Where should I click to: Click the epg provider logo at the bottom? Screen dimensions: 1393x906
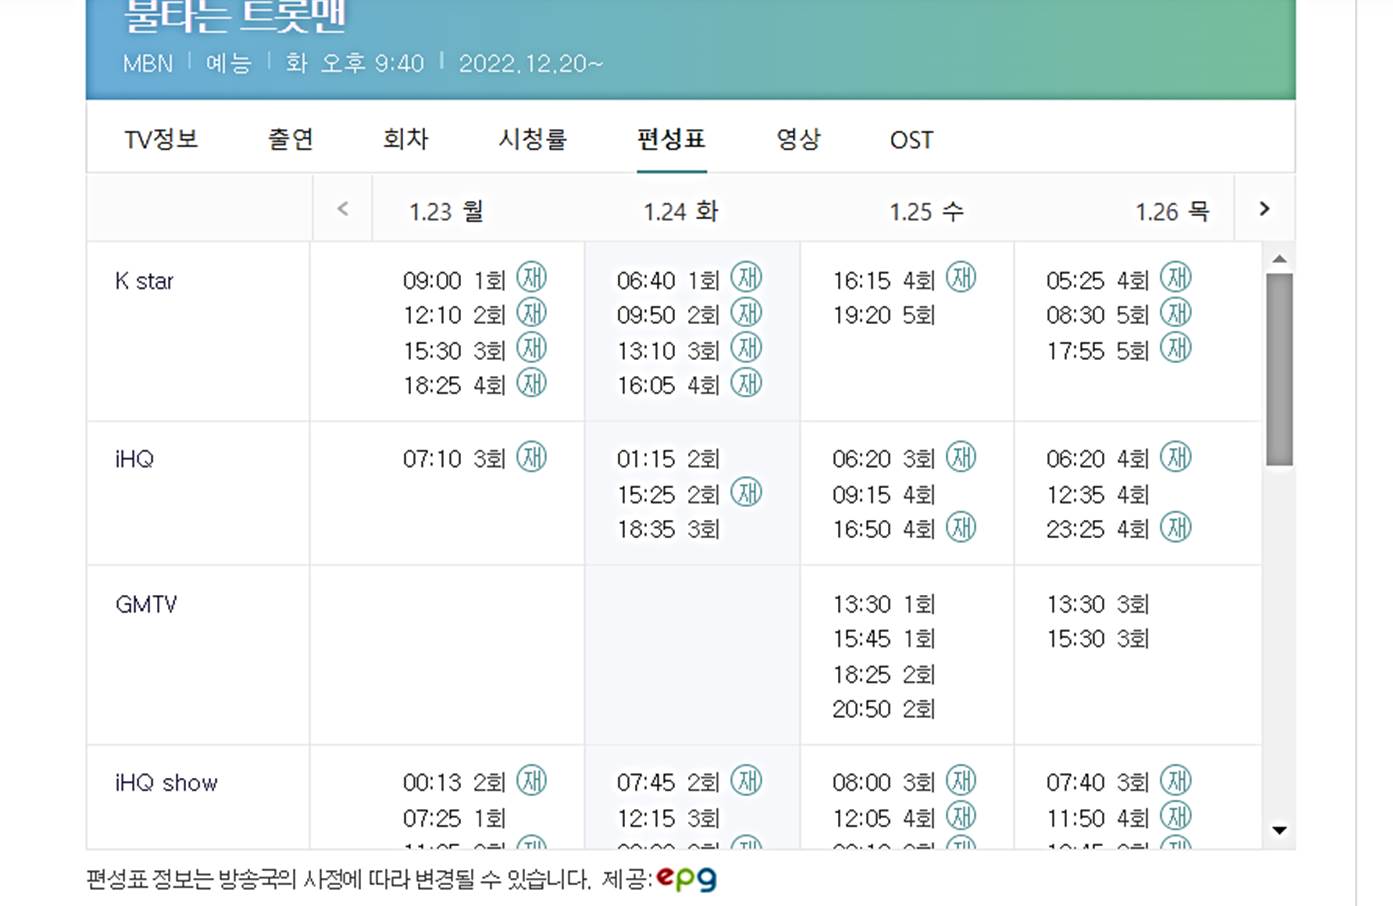pyautogui.click(x=688, y=878)
